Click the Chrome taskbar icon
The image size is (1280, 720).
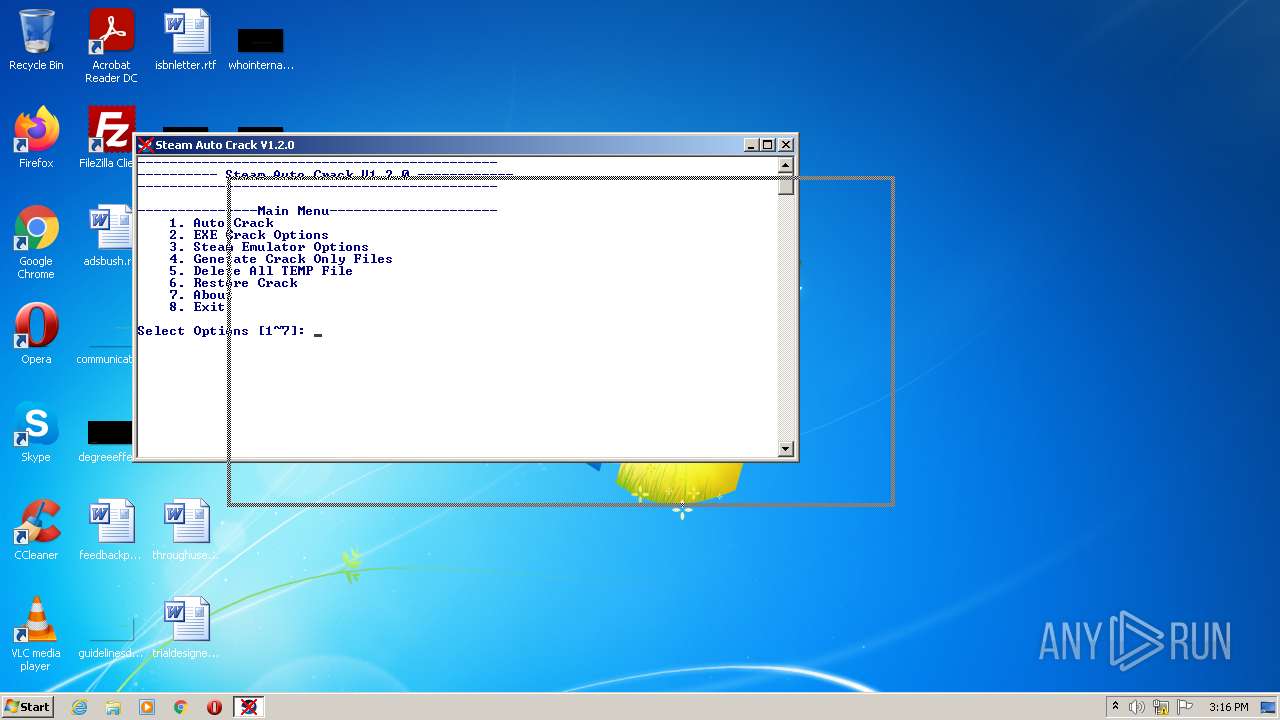pos(181,707)
